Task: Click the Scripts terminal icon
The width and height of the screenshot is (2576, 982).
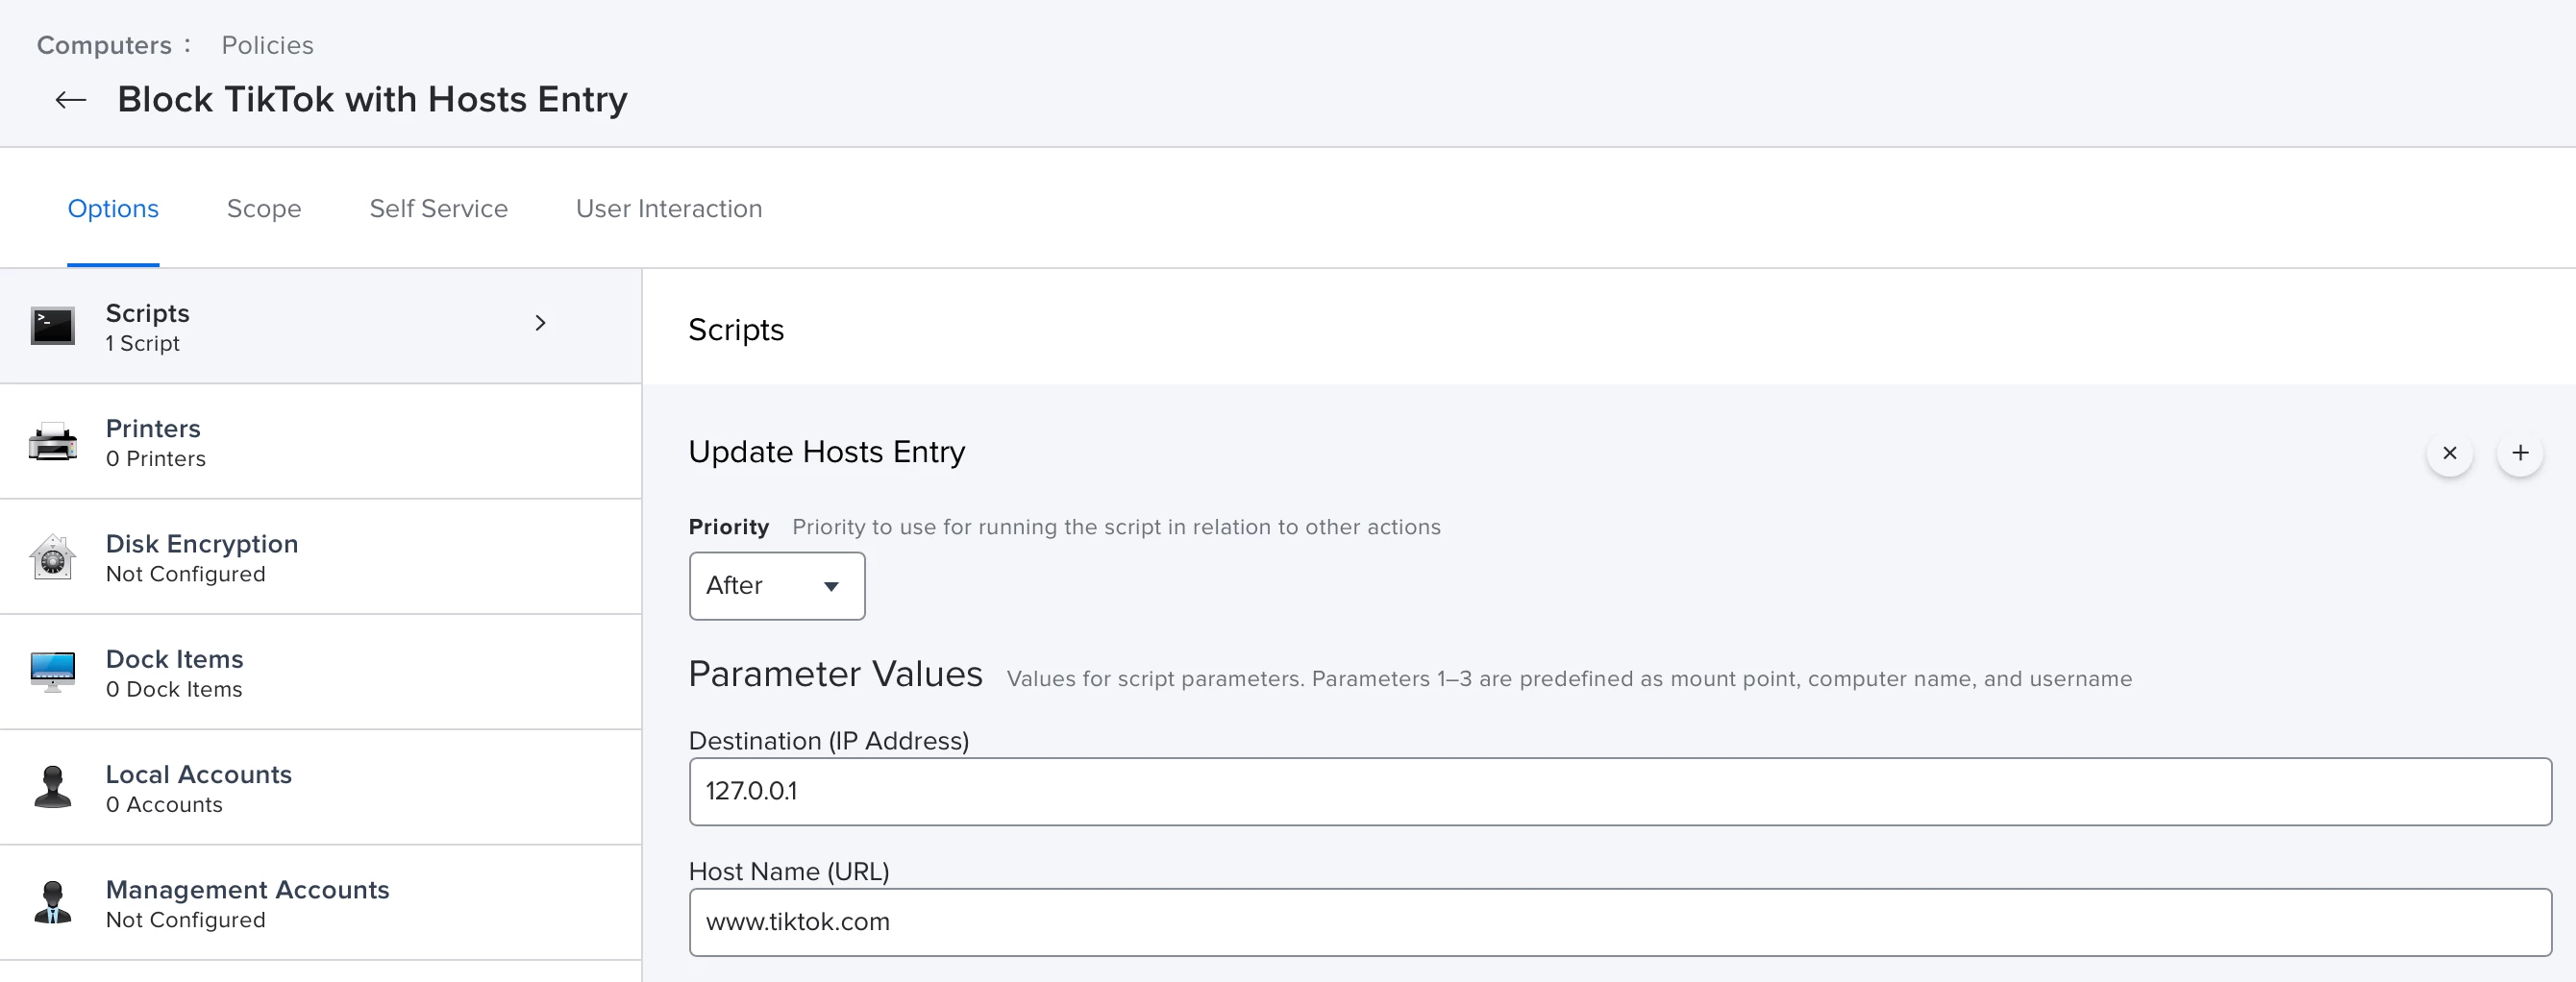Action: 52,326
